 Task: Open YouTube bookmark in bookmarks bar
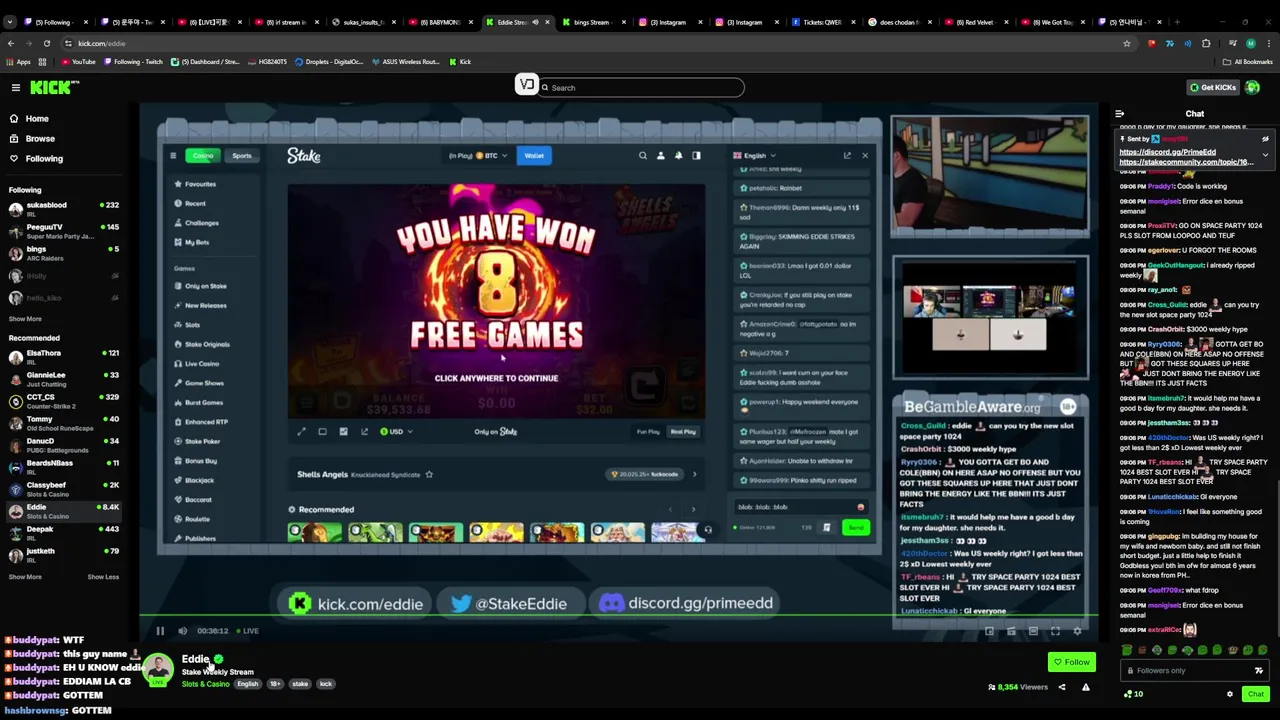tap(78, 62)
